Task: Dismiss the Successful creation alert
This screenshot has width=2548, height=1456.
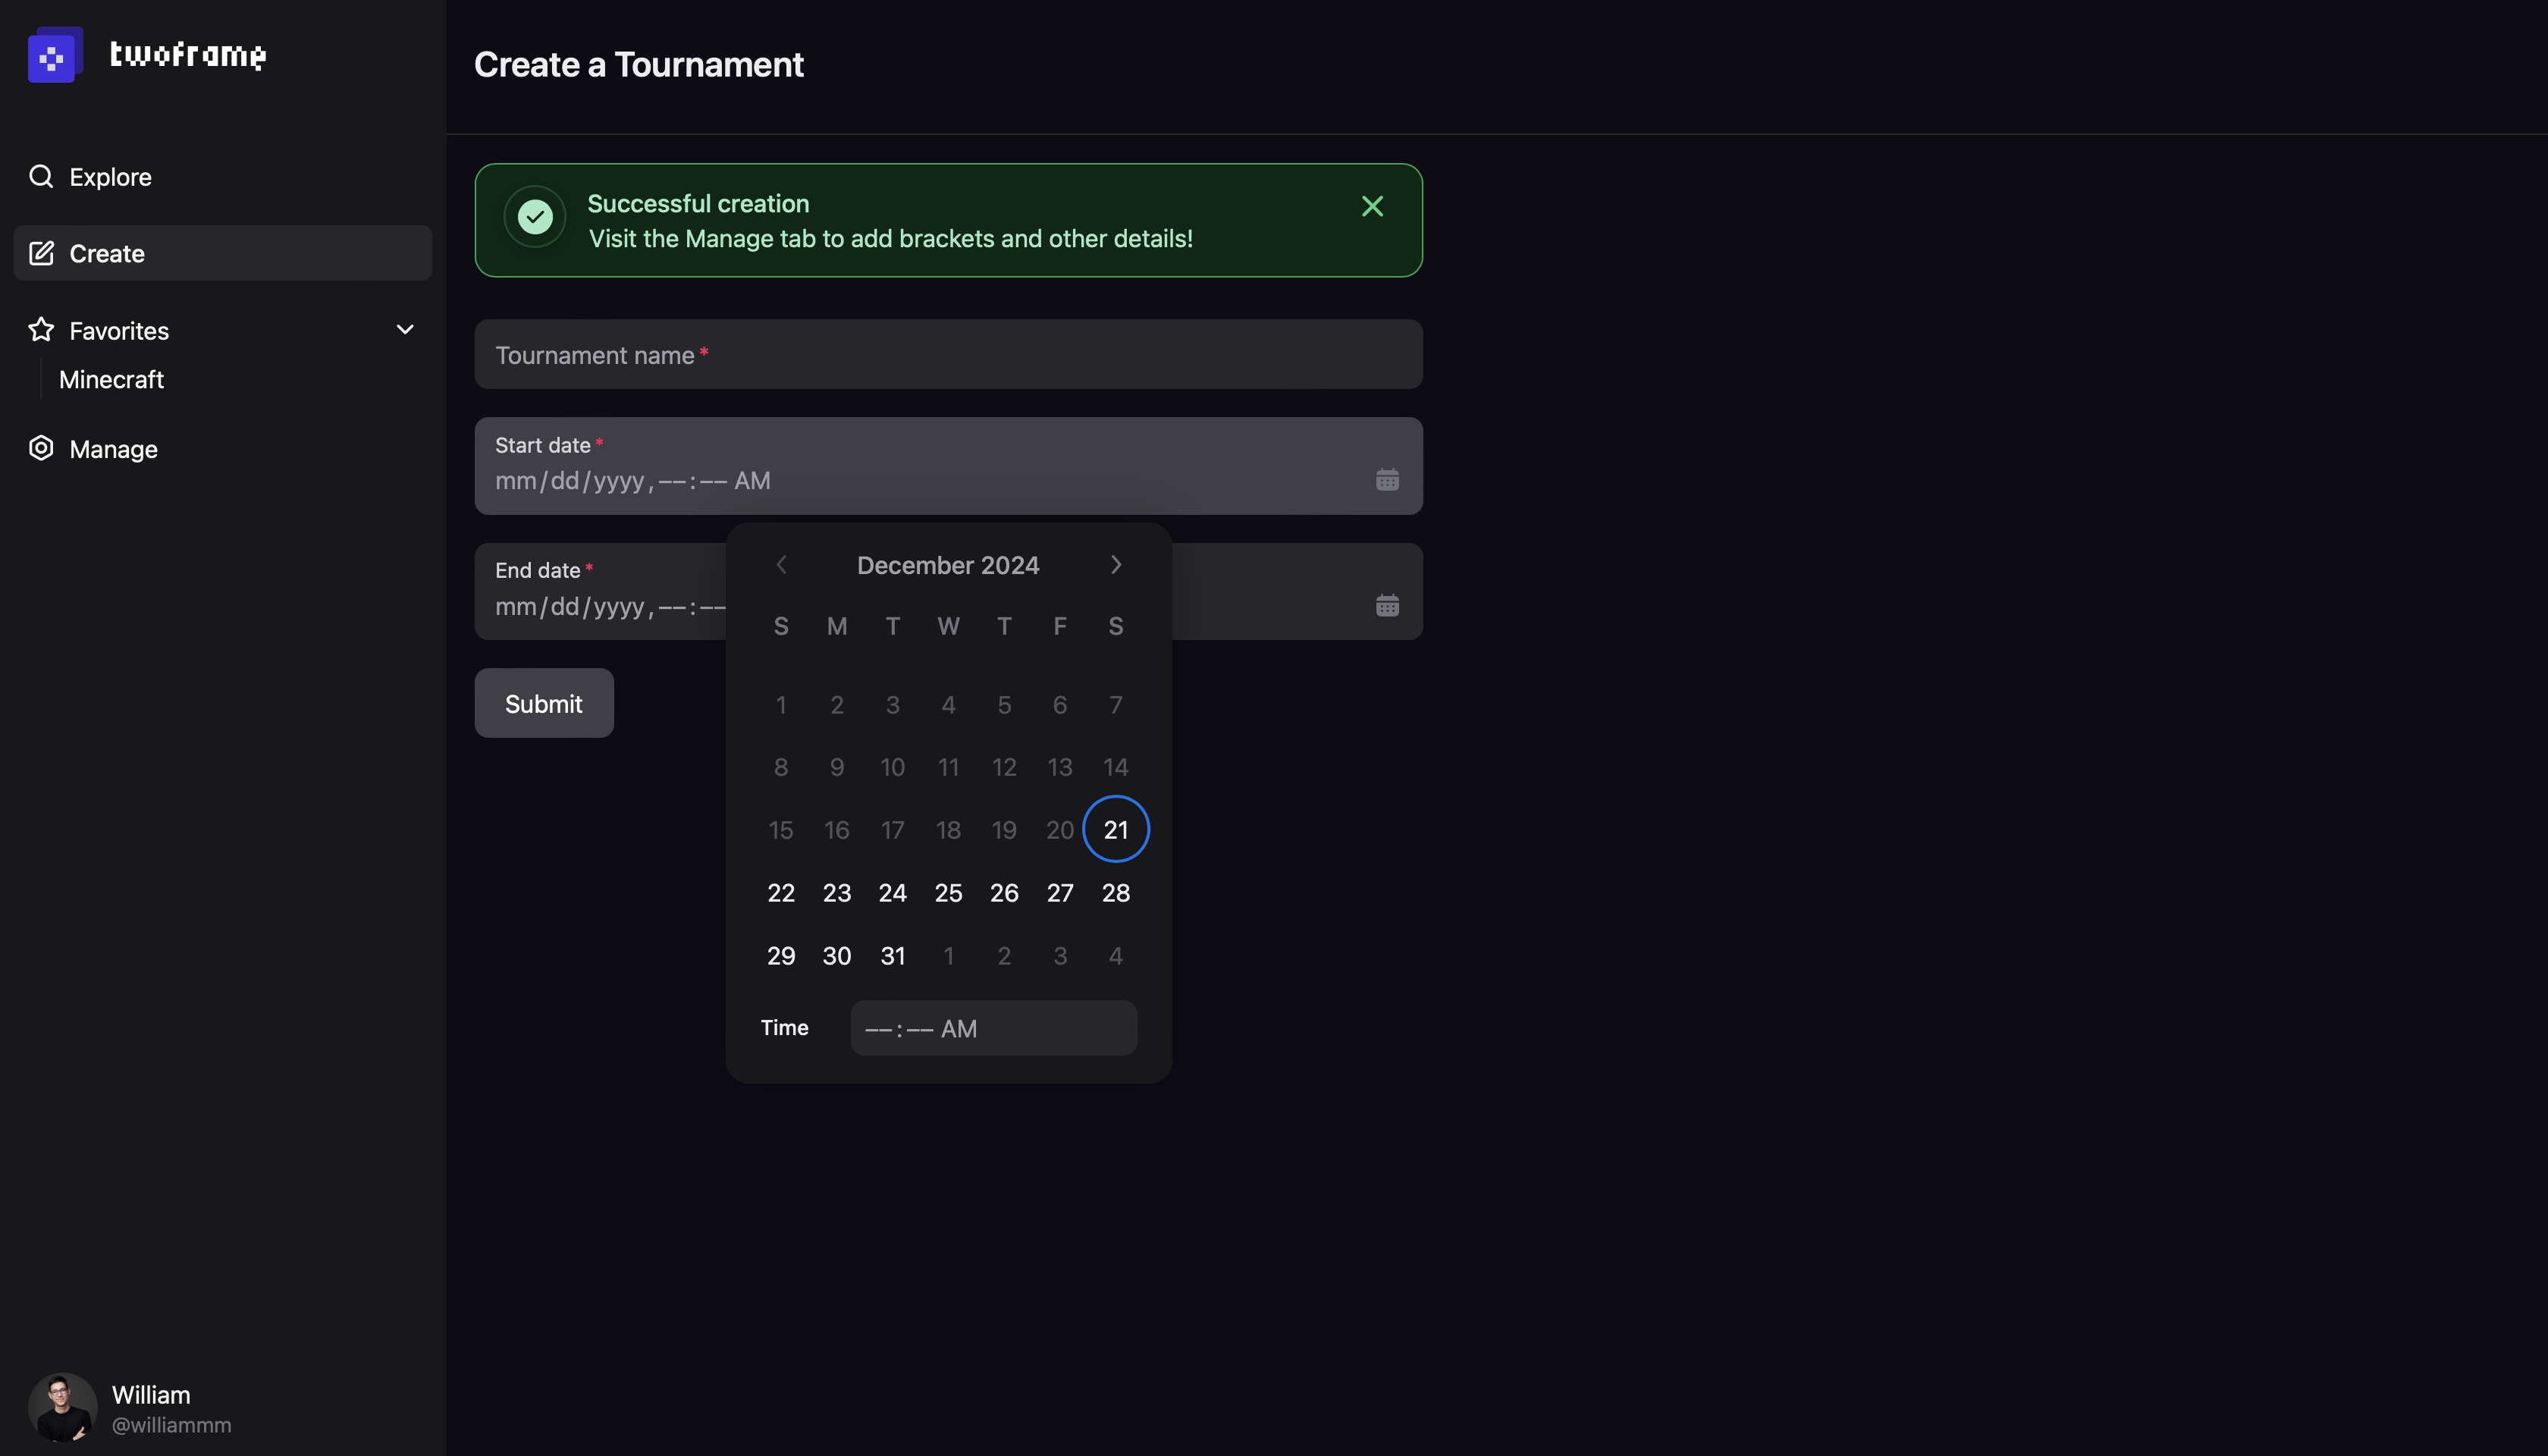Action: coord(1372,206)
